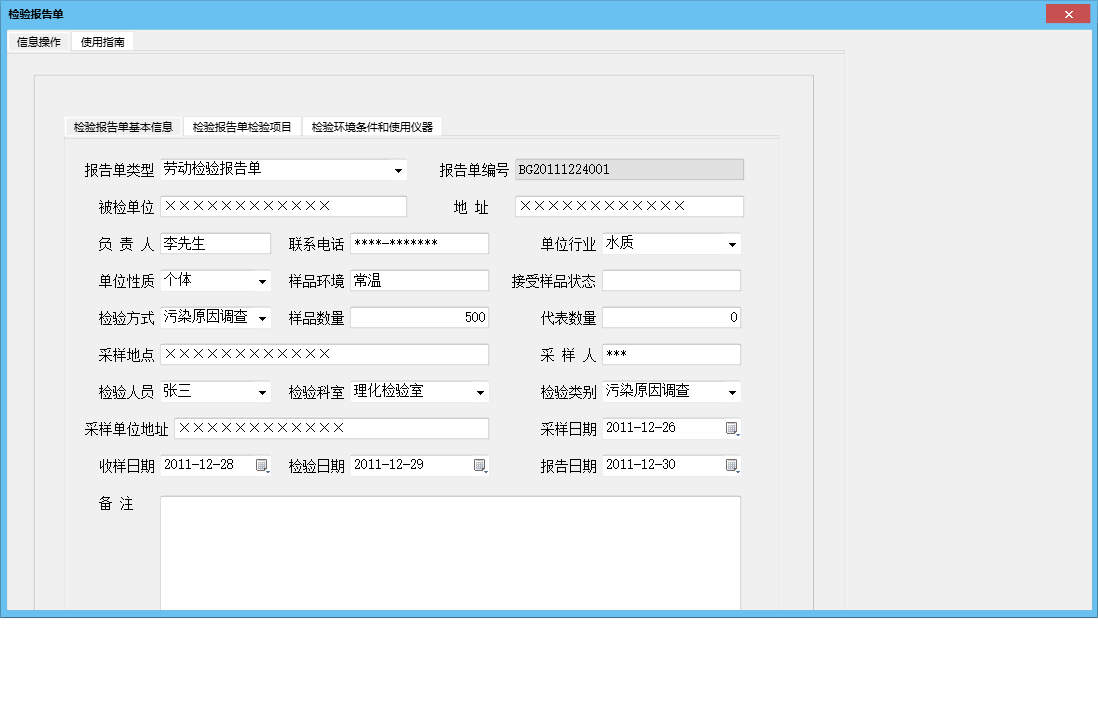1098x704 pixels.
Task: Expand the 检验科室 dropdown showing 理化检验室
Action: coord(480,391)
